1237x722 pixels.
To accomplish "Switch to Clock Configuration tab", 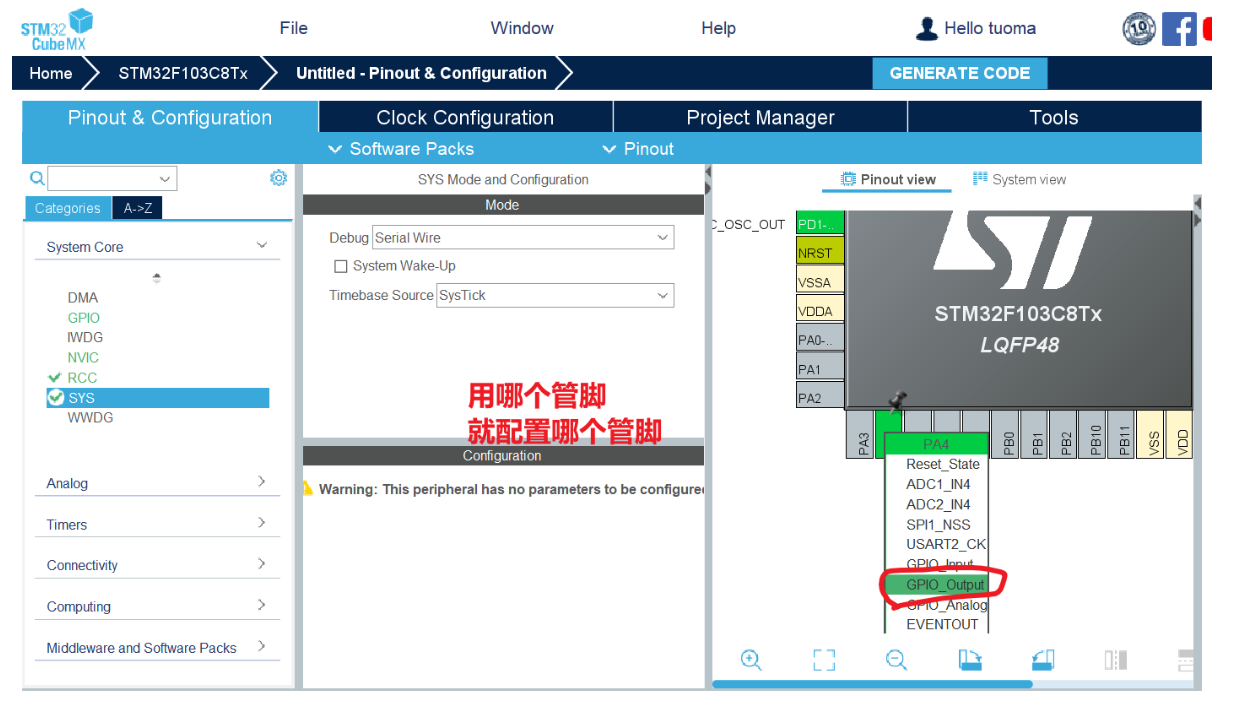I will coord(465,118).
